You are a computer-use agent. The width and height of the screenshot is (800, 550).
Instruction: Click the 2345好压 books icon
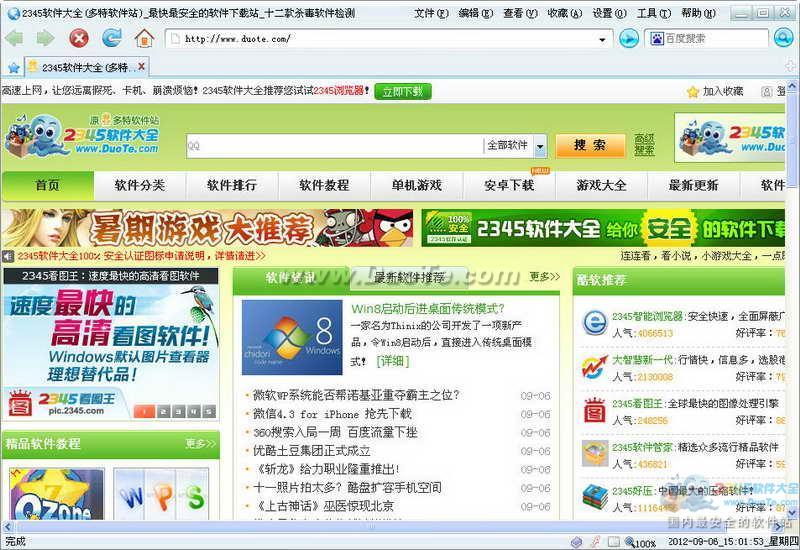click(595, 497)
